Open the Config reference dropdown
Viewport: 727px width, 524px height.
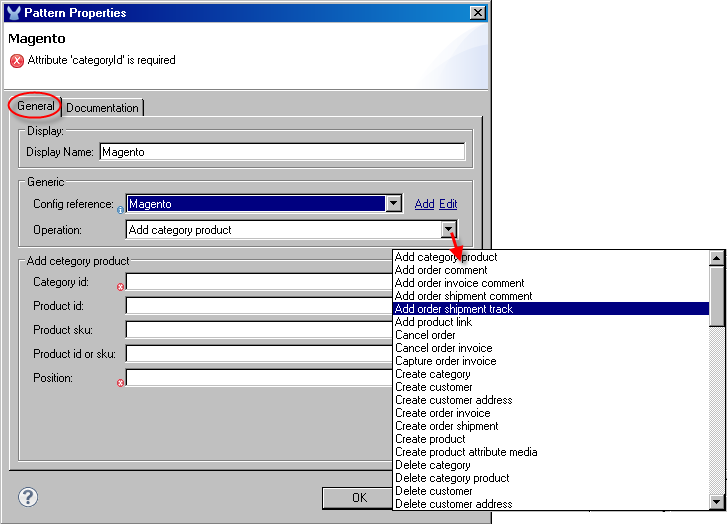pyautogui.click(x=394, y=204)
